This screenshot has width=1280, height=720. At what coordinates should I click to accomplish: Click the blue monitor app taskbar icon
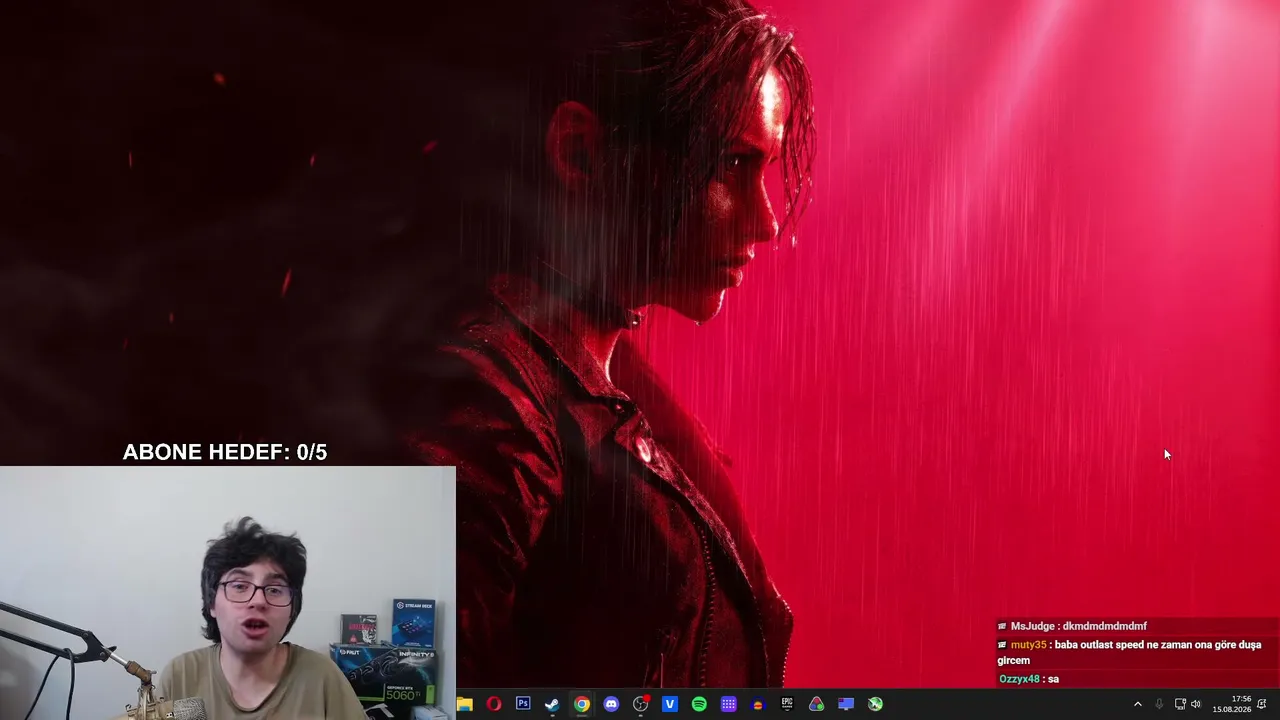coord(846,704)
